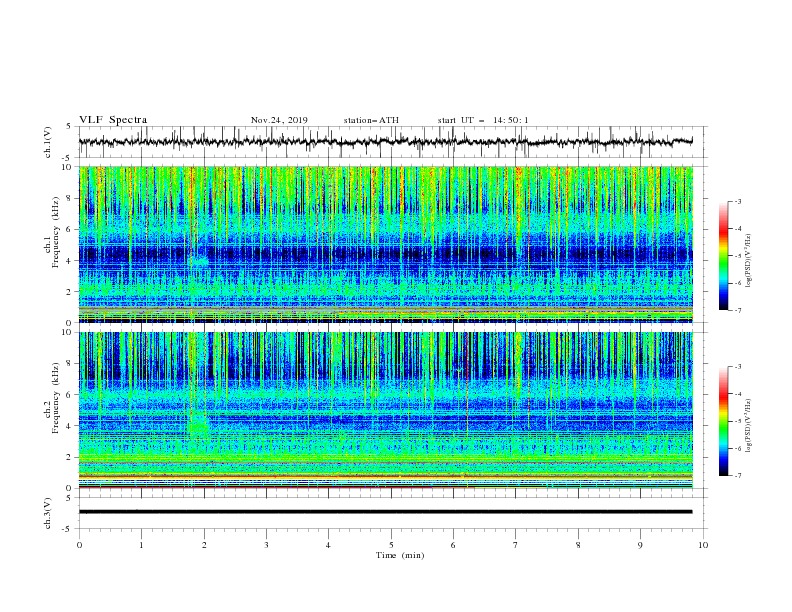Click the ch.1 color bar '-3' tick value

(737, 201)
